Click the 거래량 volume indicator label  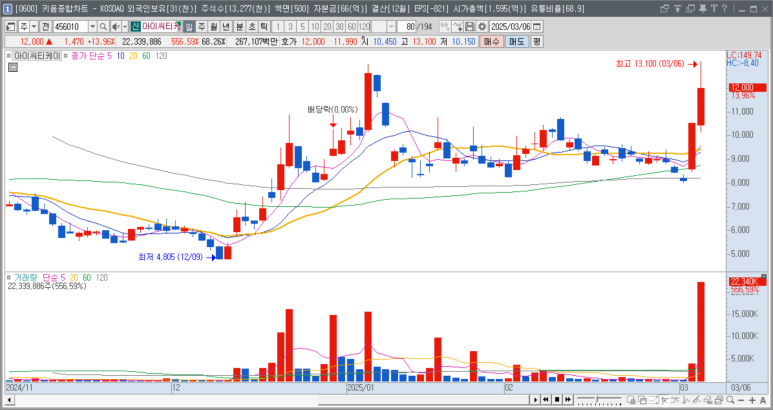tap(26, 278)
